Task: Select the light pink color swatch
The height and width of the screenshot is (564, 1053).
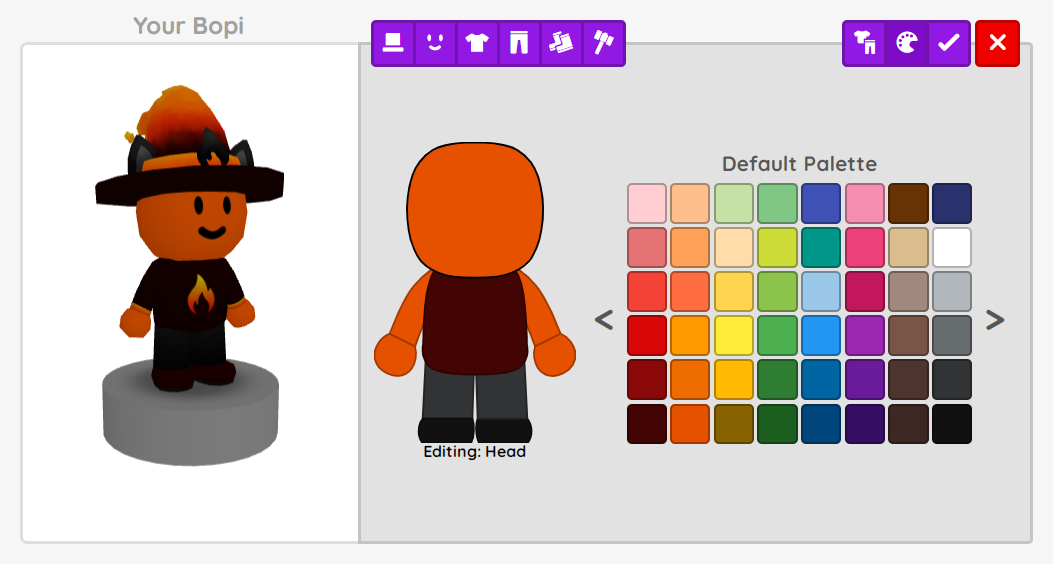Action: (646, 204)
